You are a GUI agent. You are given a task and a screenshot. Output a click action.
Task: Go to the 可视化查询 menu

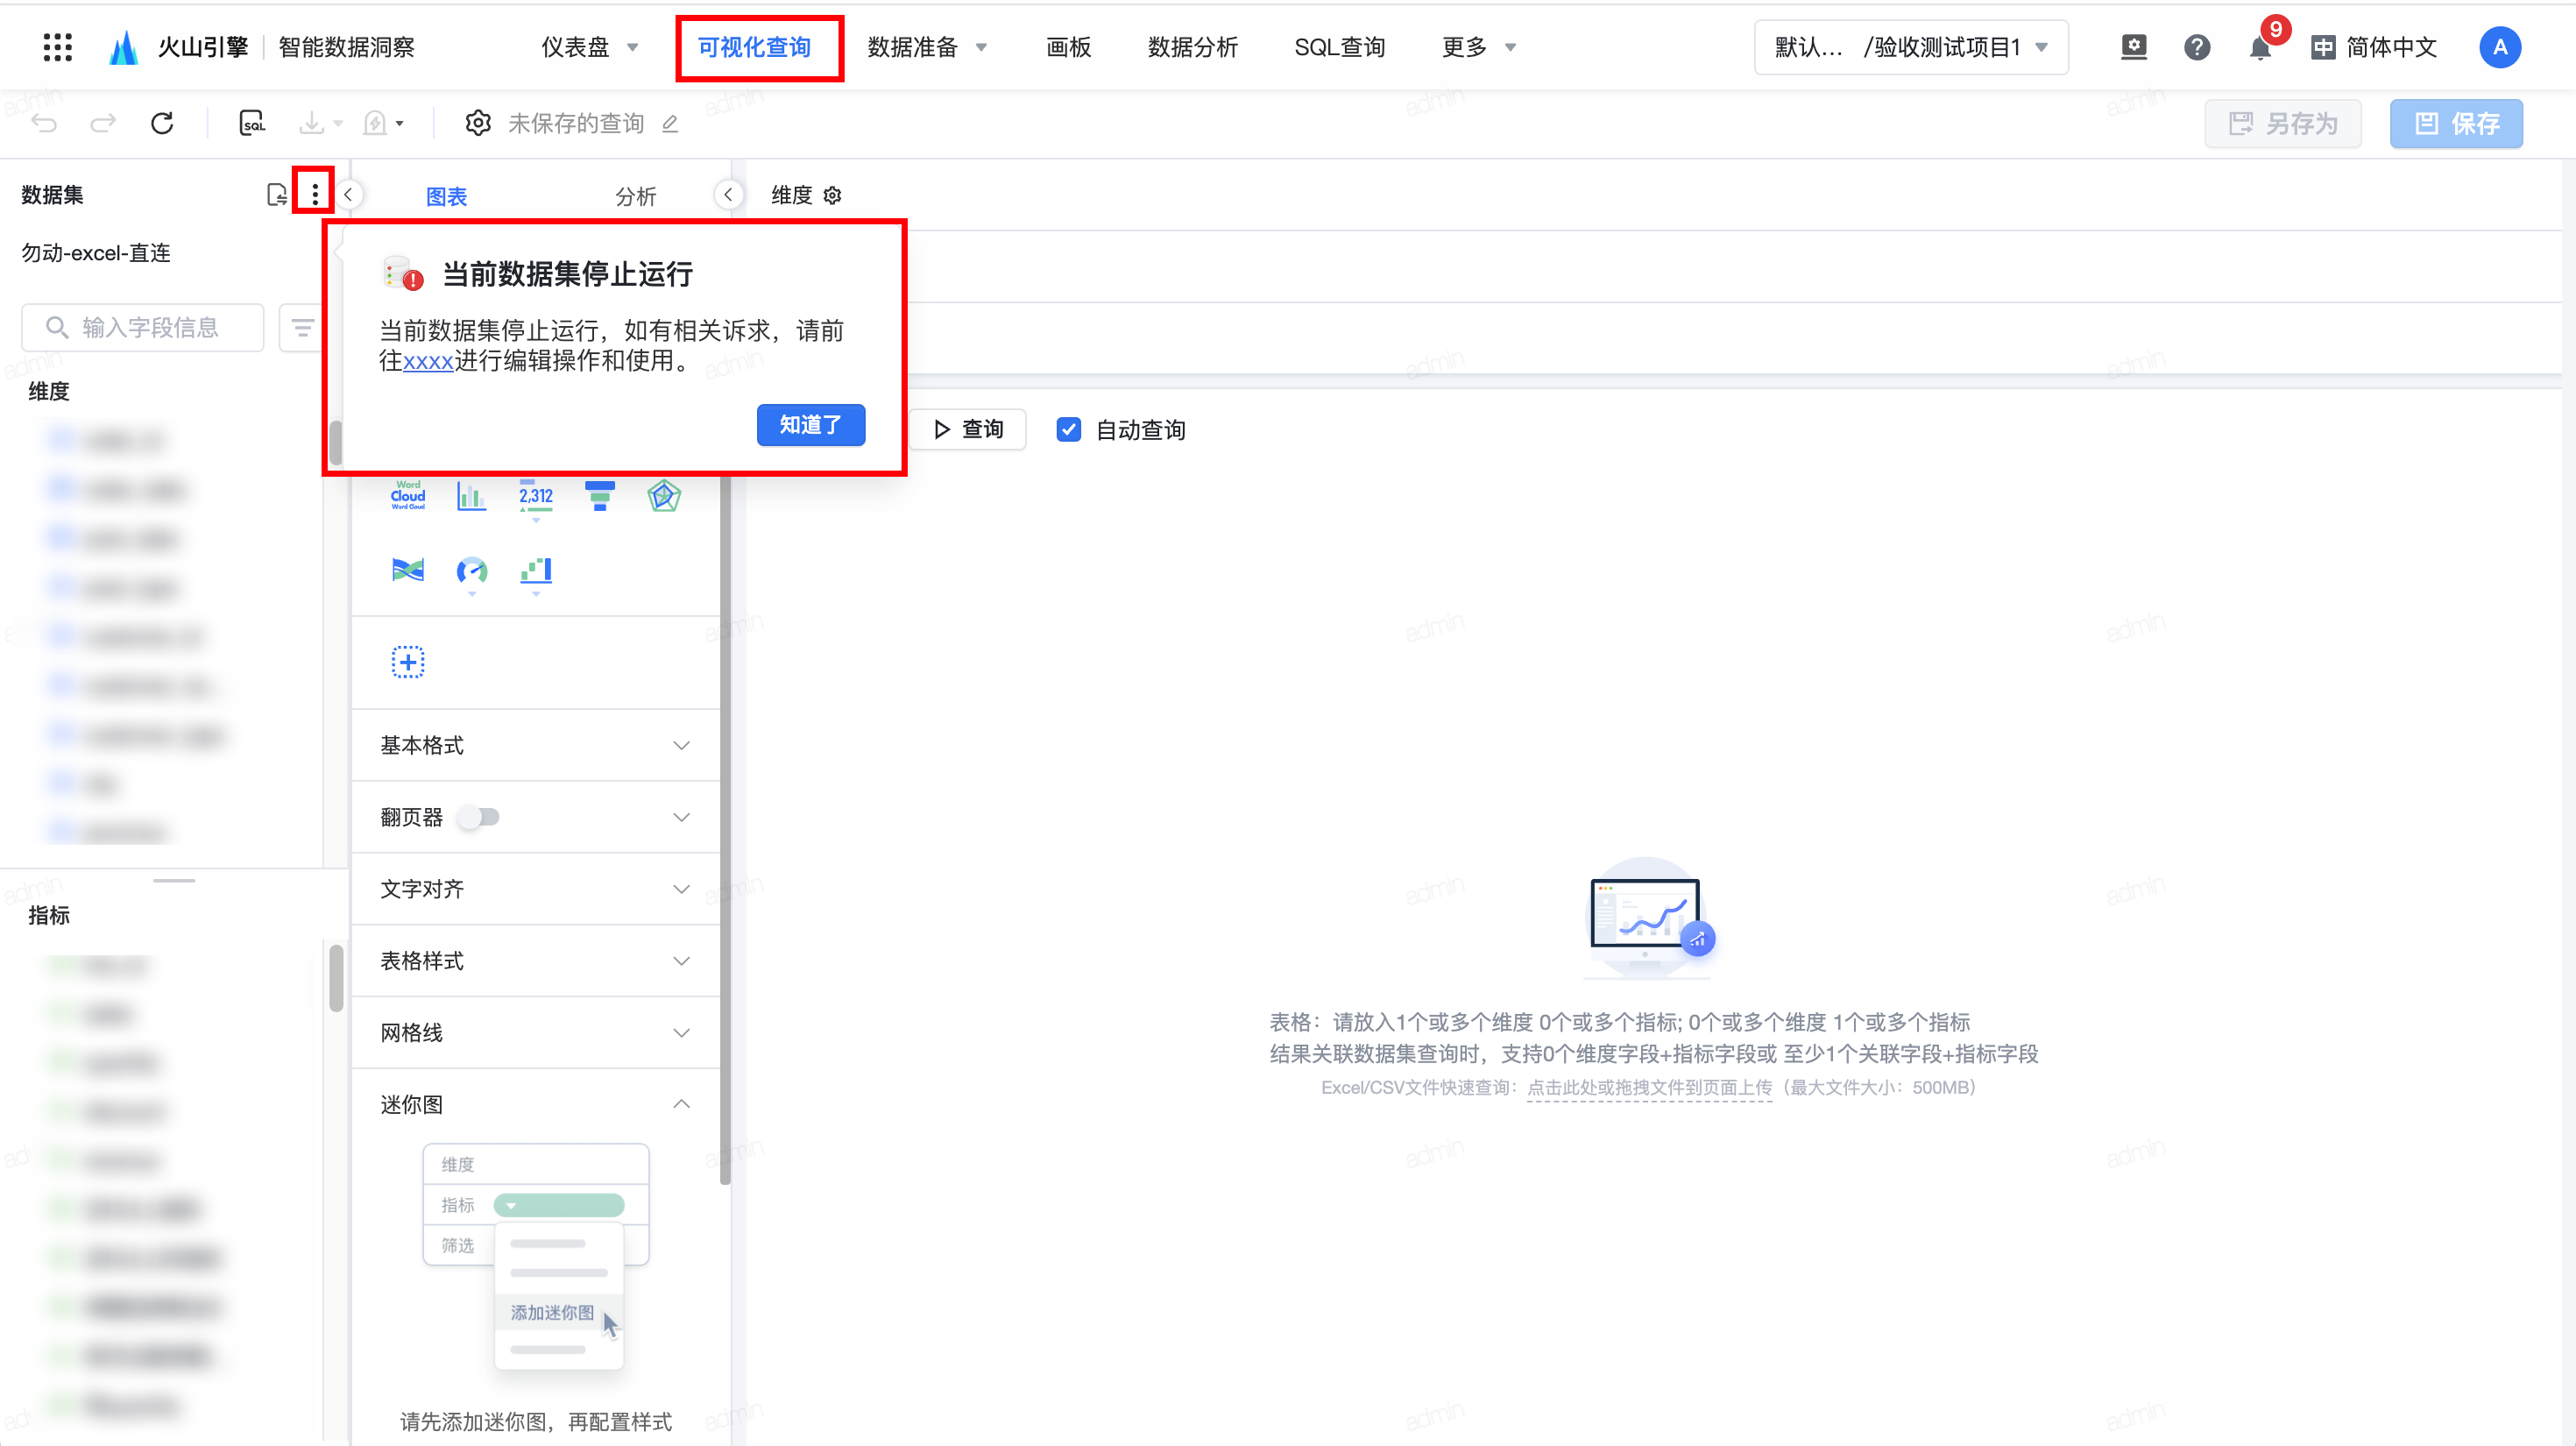[x=754, y=47]
